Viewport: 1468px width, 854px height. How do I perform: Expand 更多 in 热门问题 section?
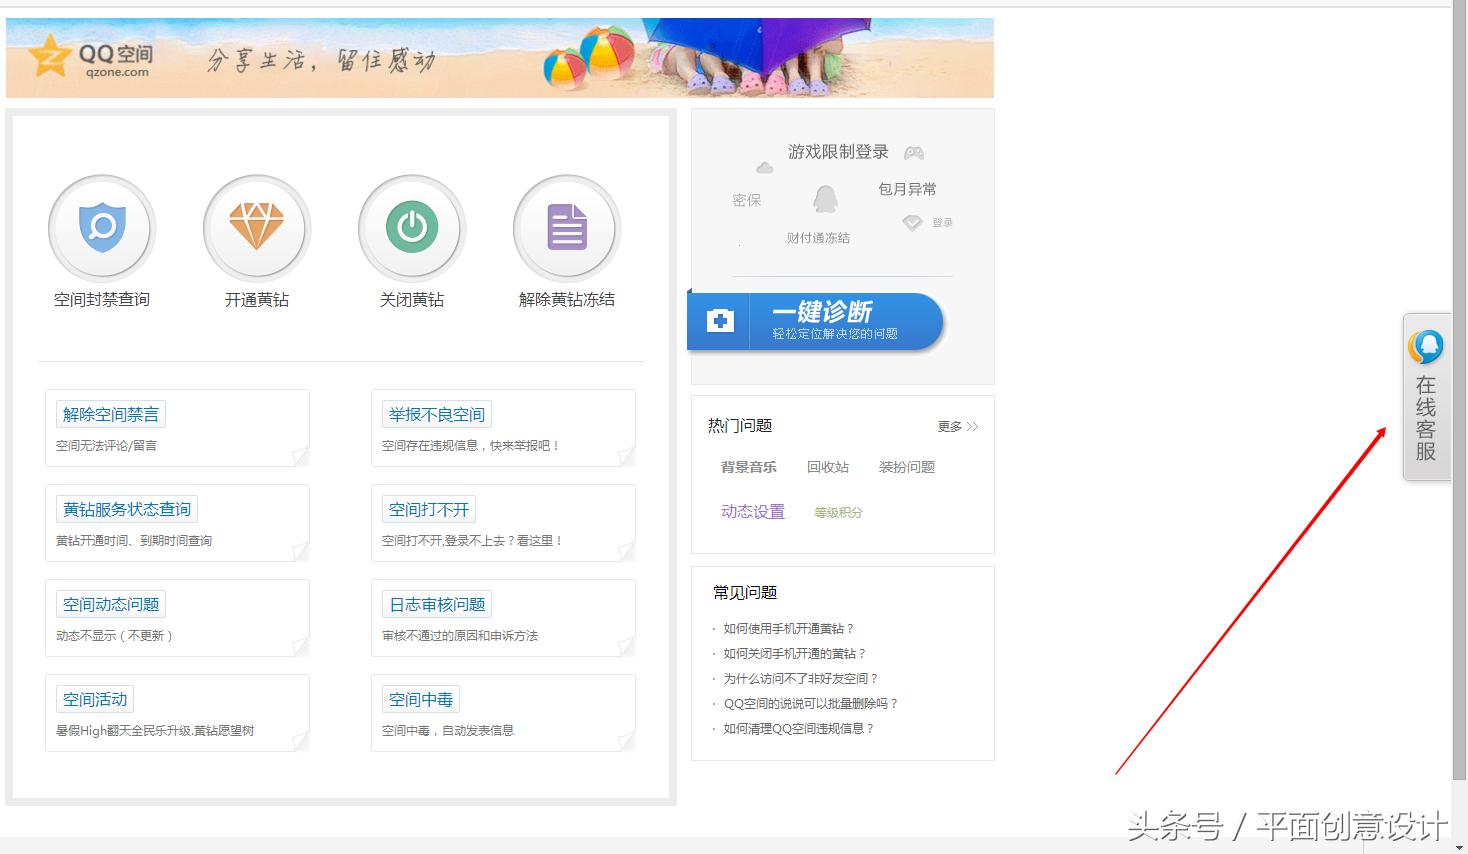tap(955, 425)
